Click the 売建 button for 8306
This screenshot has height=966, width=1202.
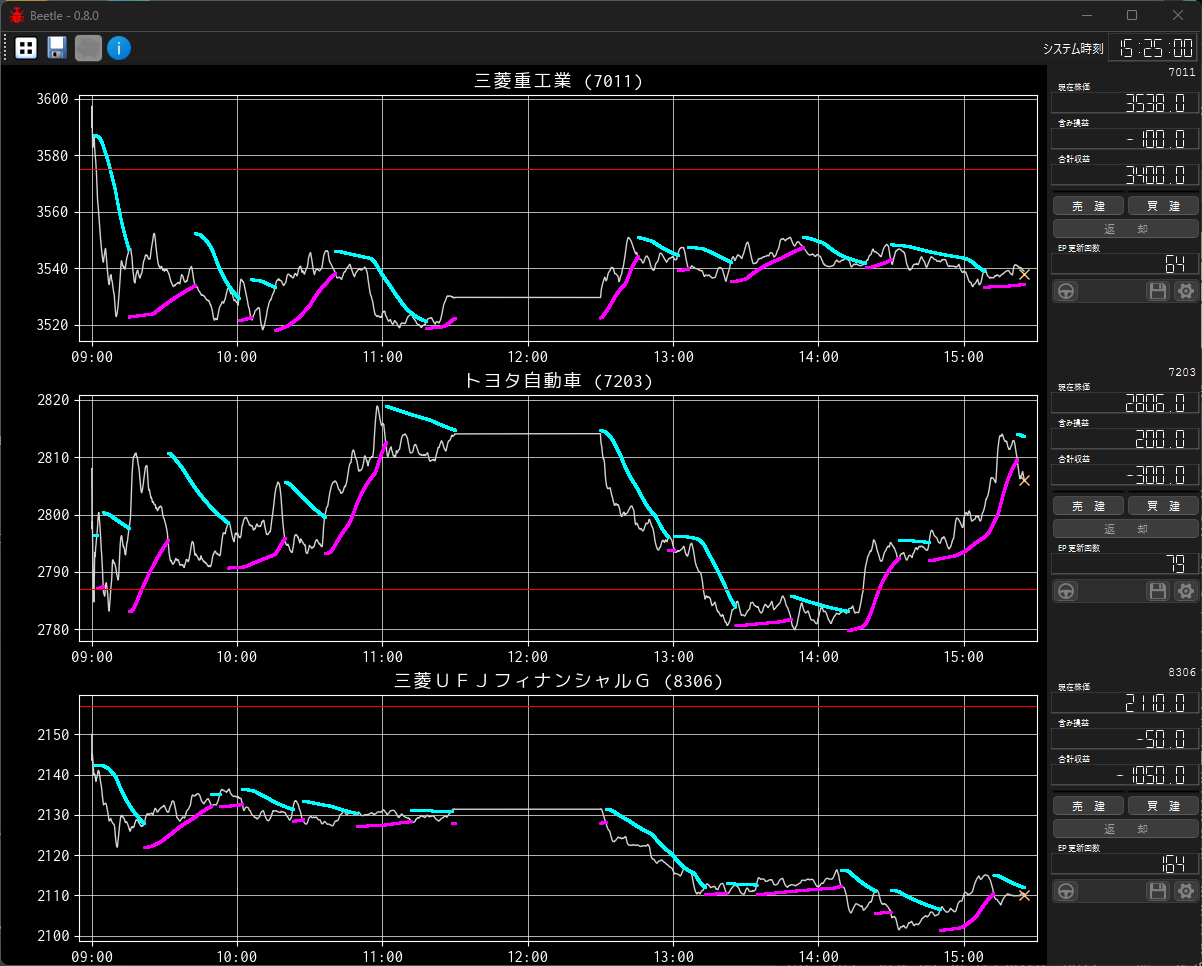pos(1089,806)
